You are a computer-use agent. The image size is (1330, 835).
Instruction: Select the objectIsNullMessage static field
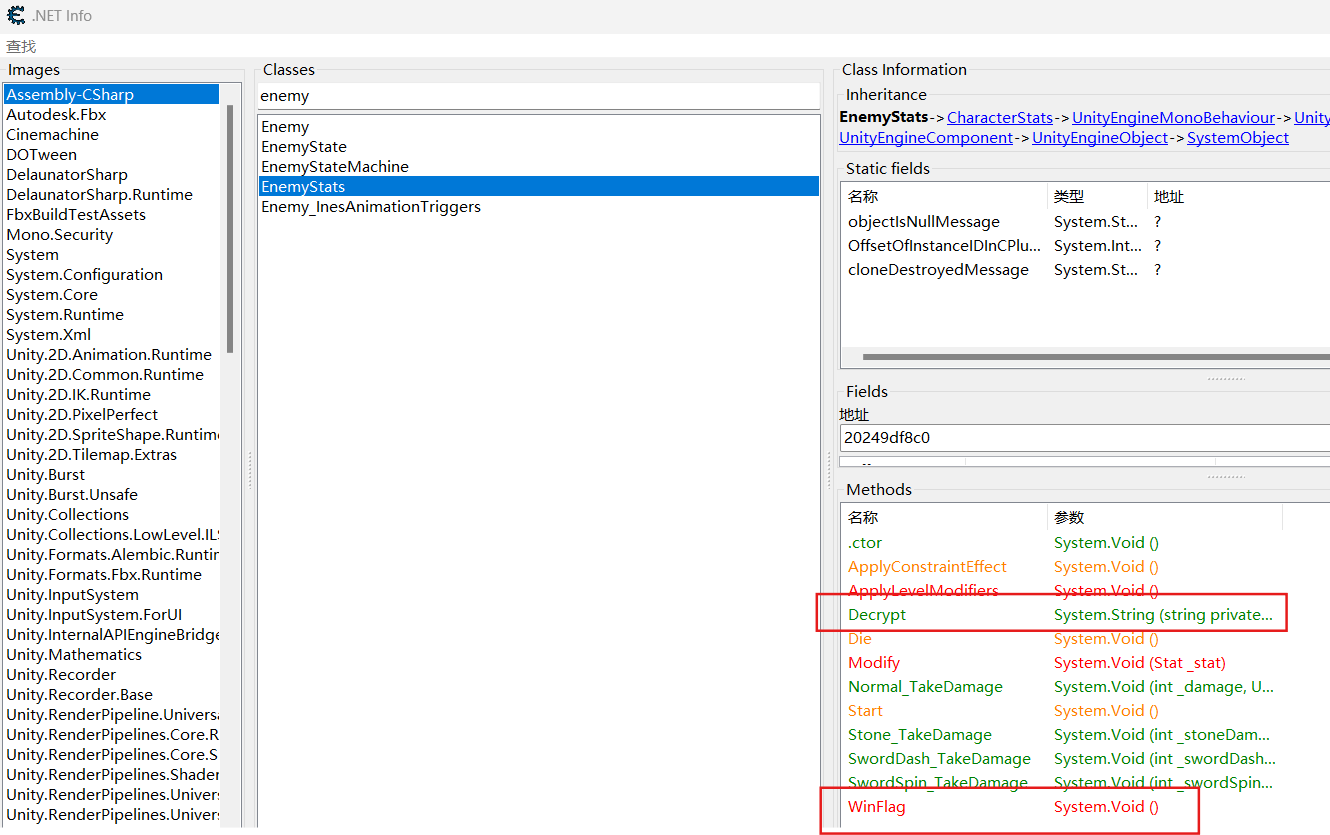pyautogui.click(x=923, y=222)
